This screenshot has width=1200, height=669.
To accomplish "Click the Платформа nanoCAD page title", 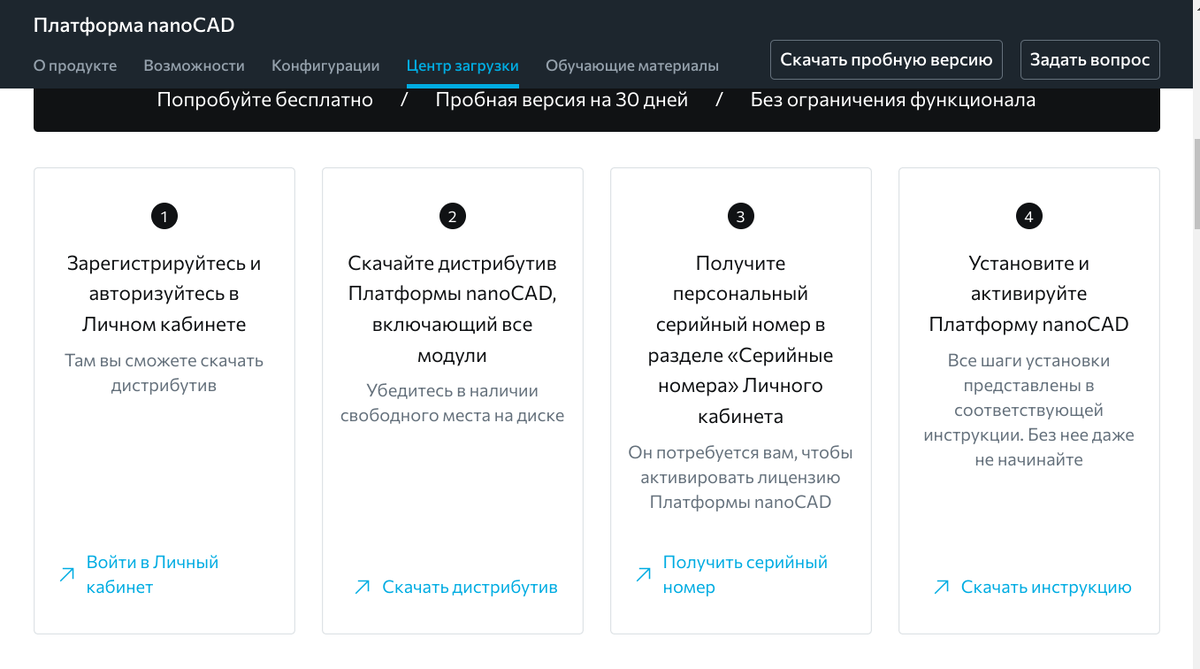I will (134, 26).
